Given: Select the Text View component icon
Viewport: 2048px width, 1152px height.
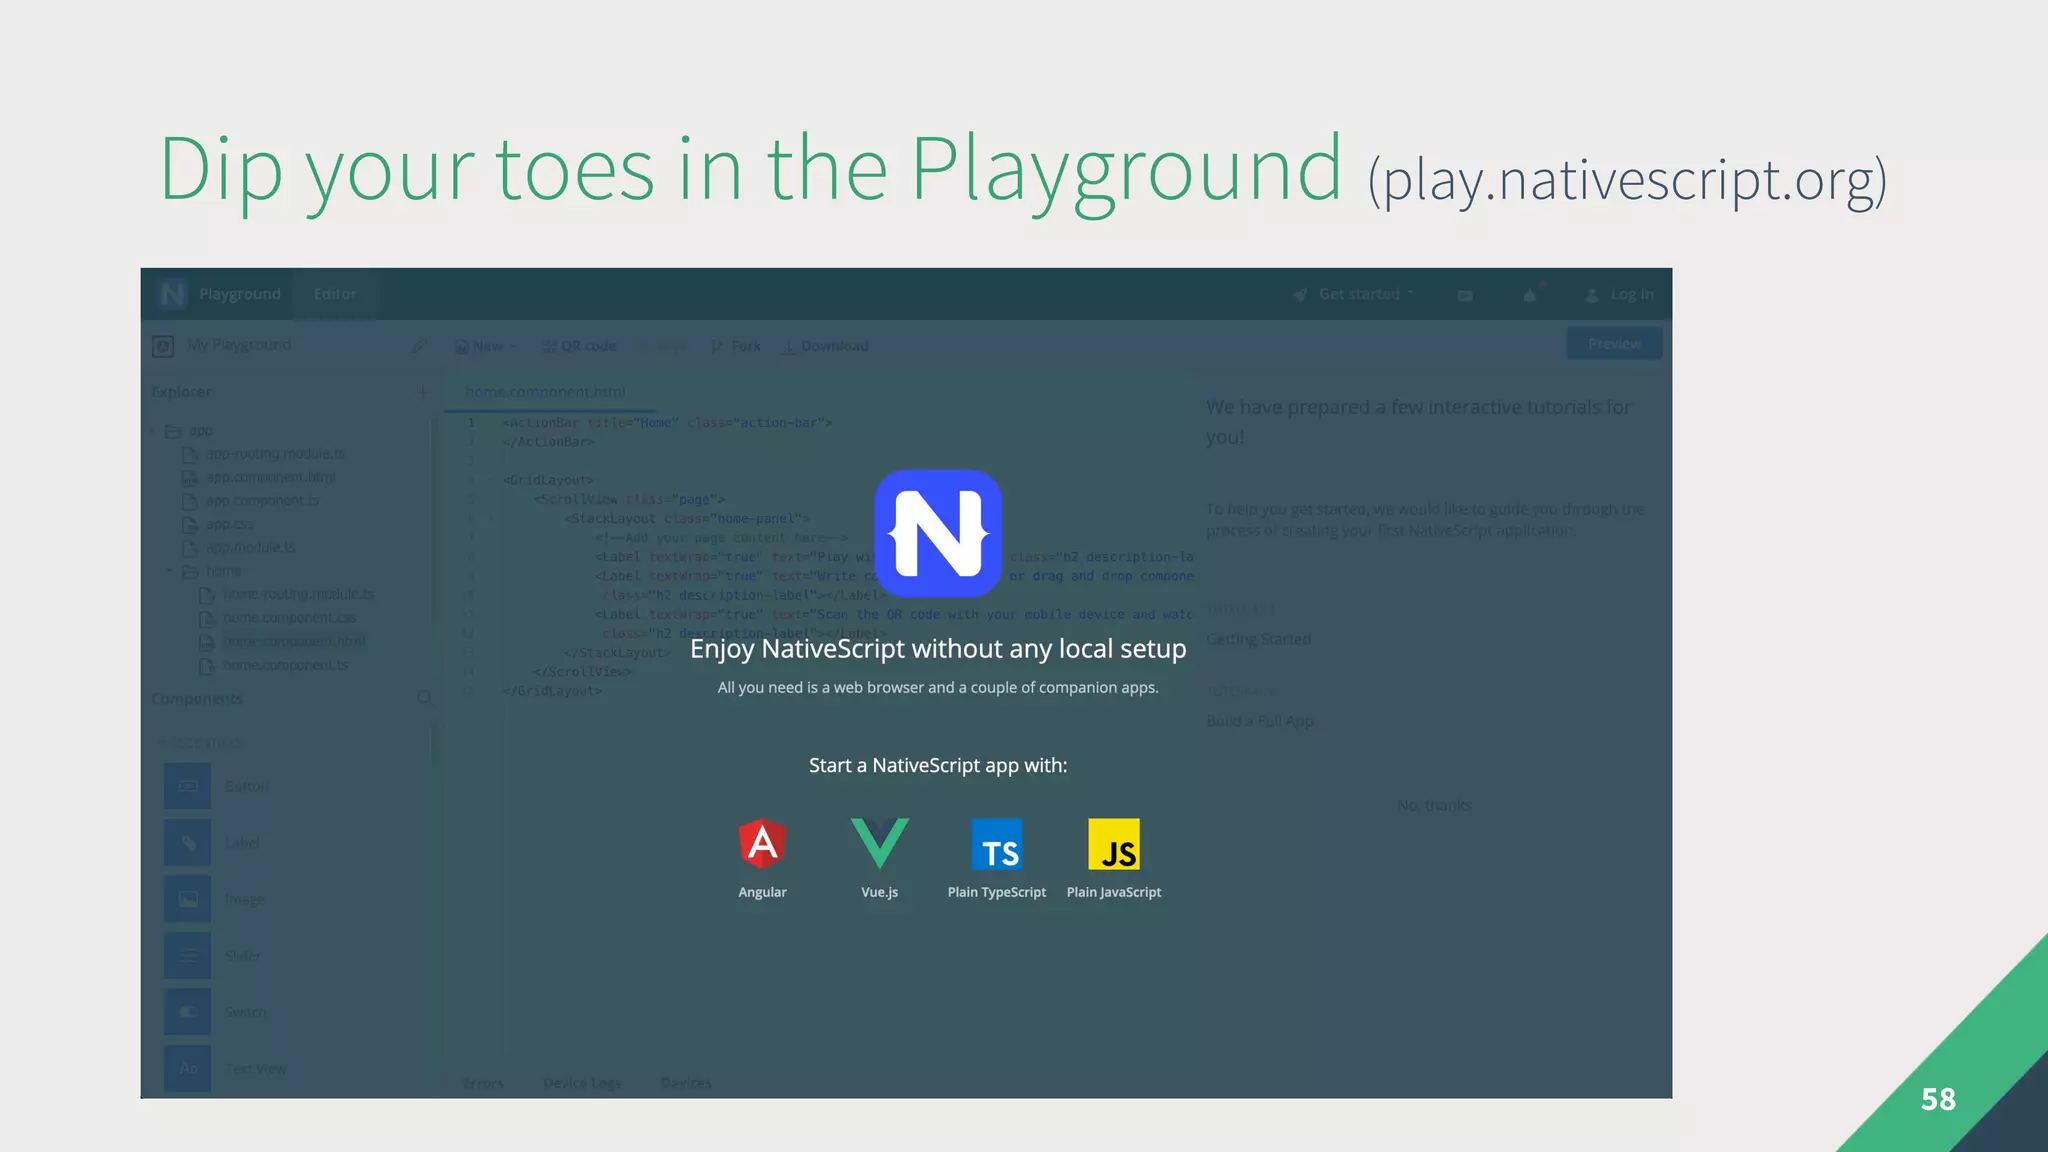Looking at the screenshot, I should pyautogui.click(x=188, y=1068).
